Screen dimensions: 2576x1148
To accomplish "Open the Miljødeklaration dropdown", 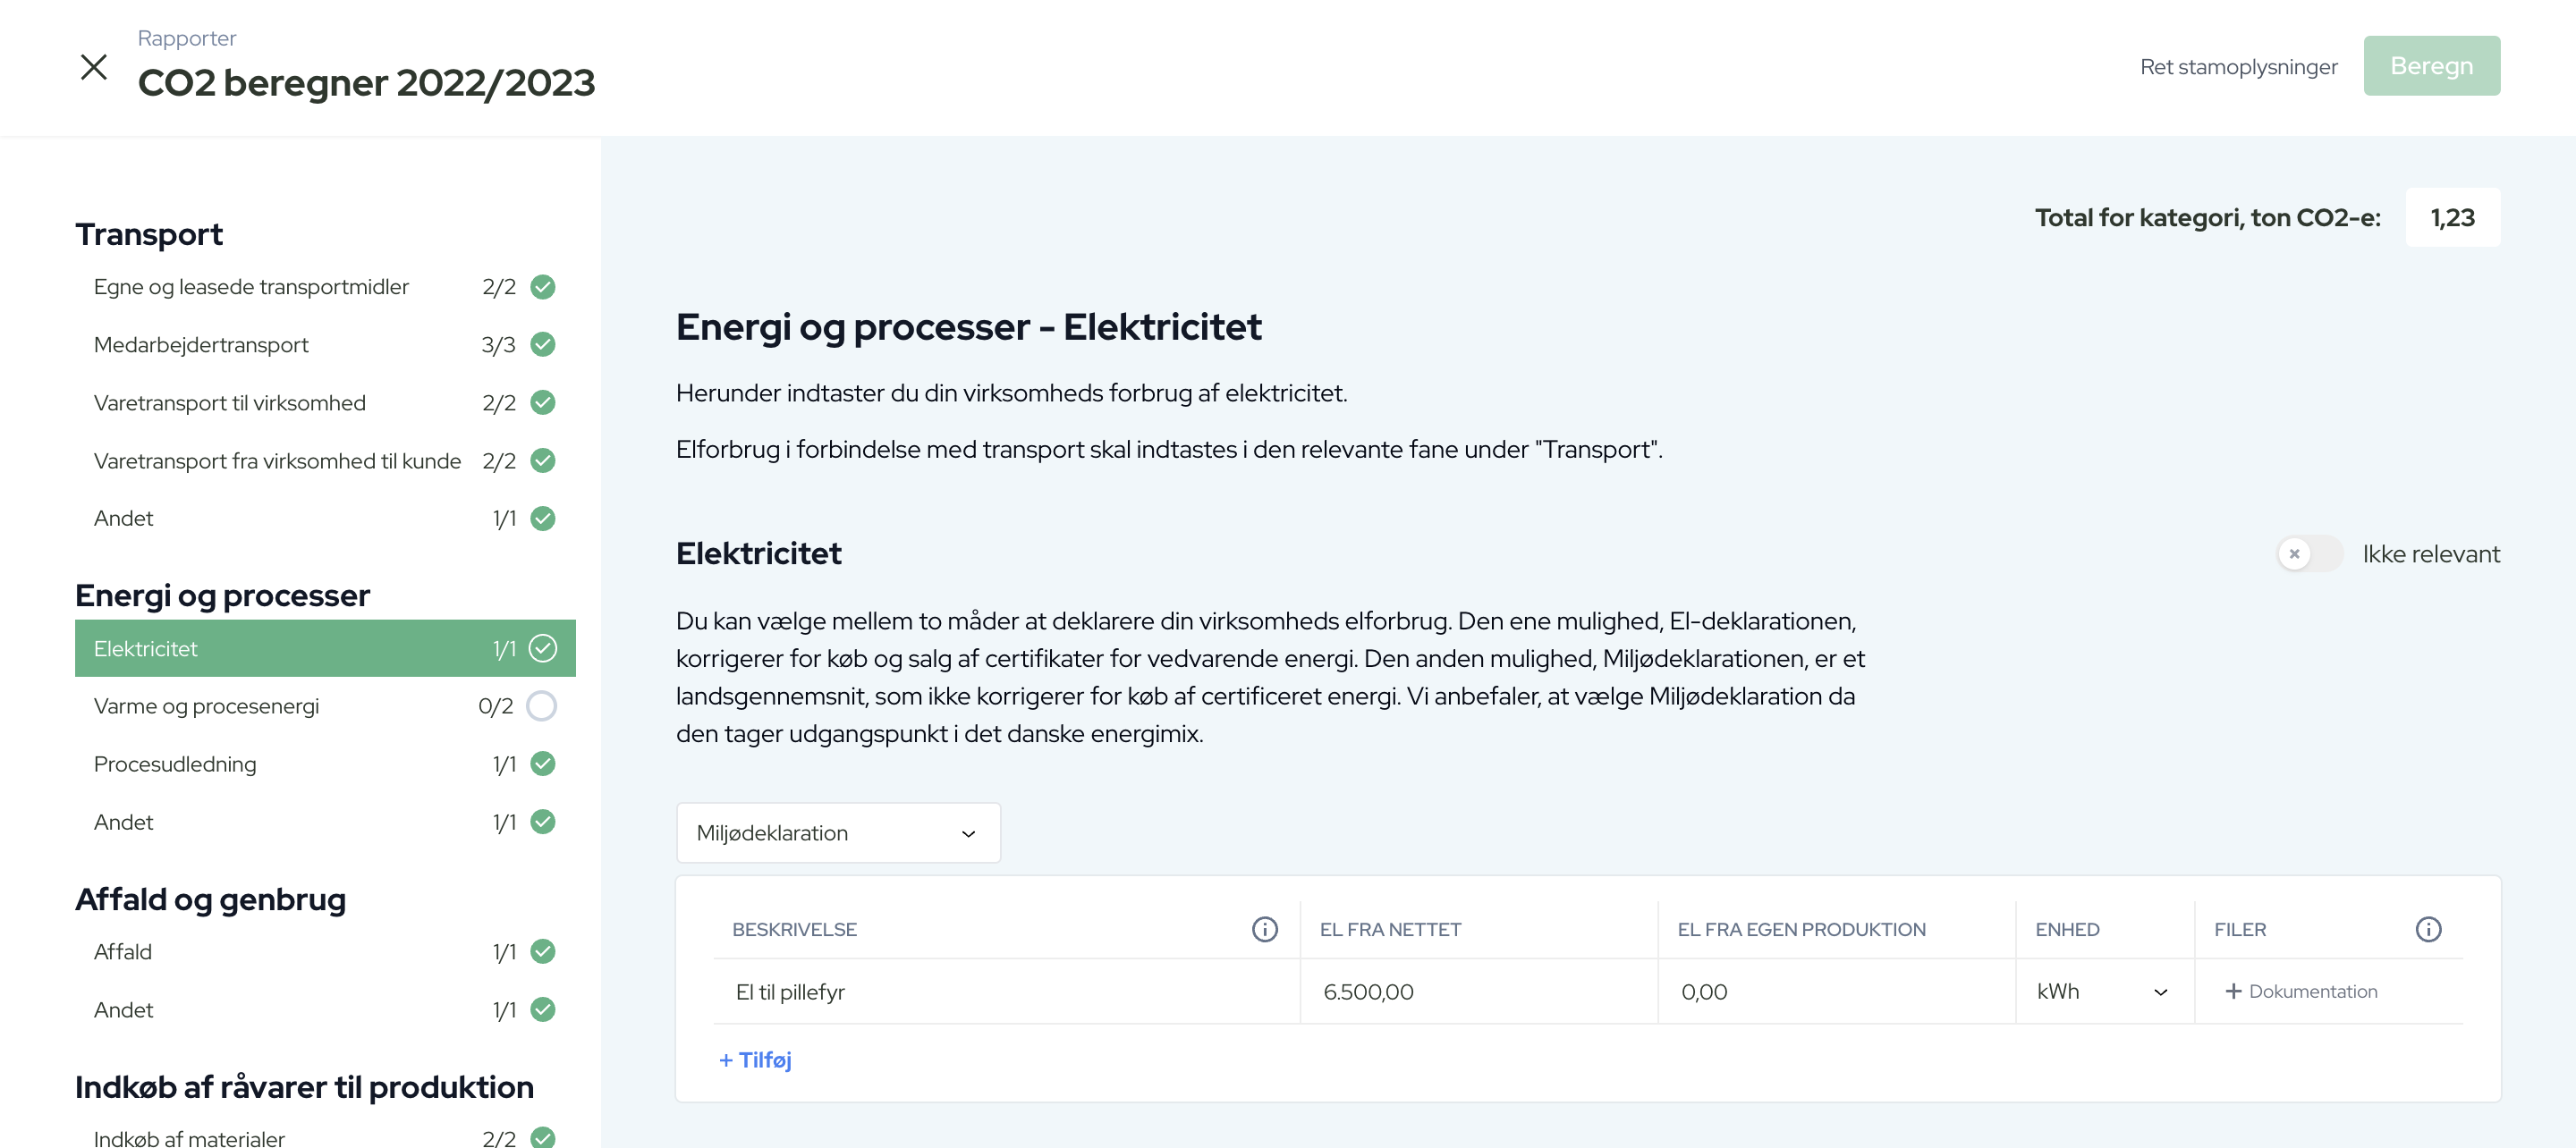I will 837,833.
